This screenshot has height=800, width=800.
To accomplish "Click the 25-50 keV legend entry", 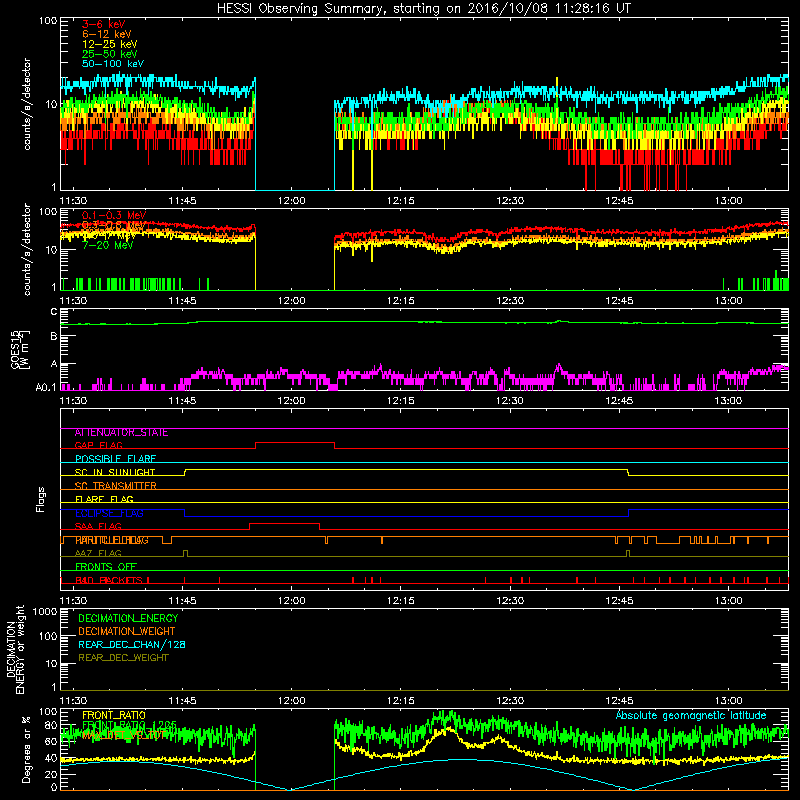I will 110,54.
